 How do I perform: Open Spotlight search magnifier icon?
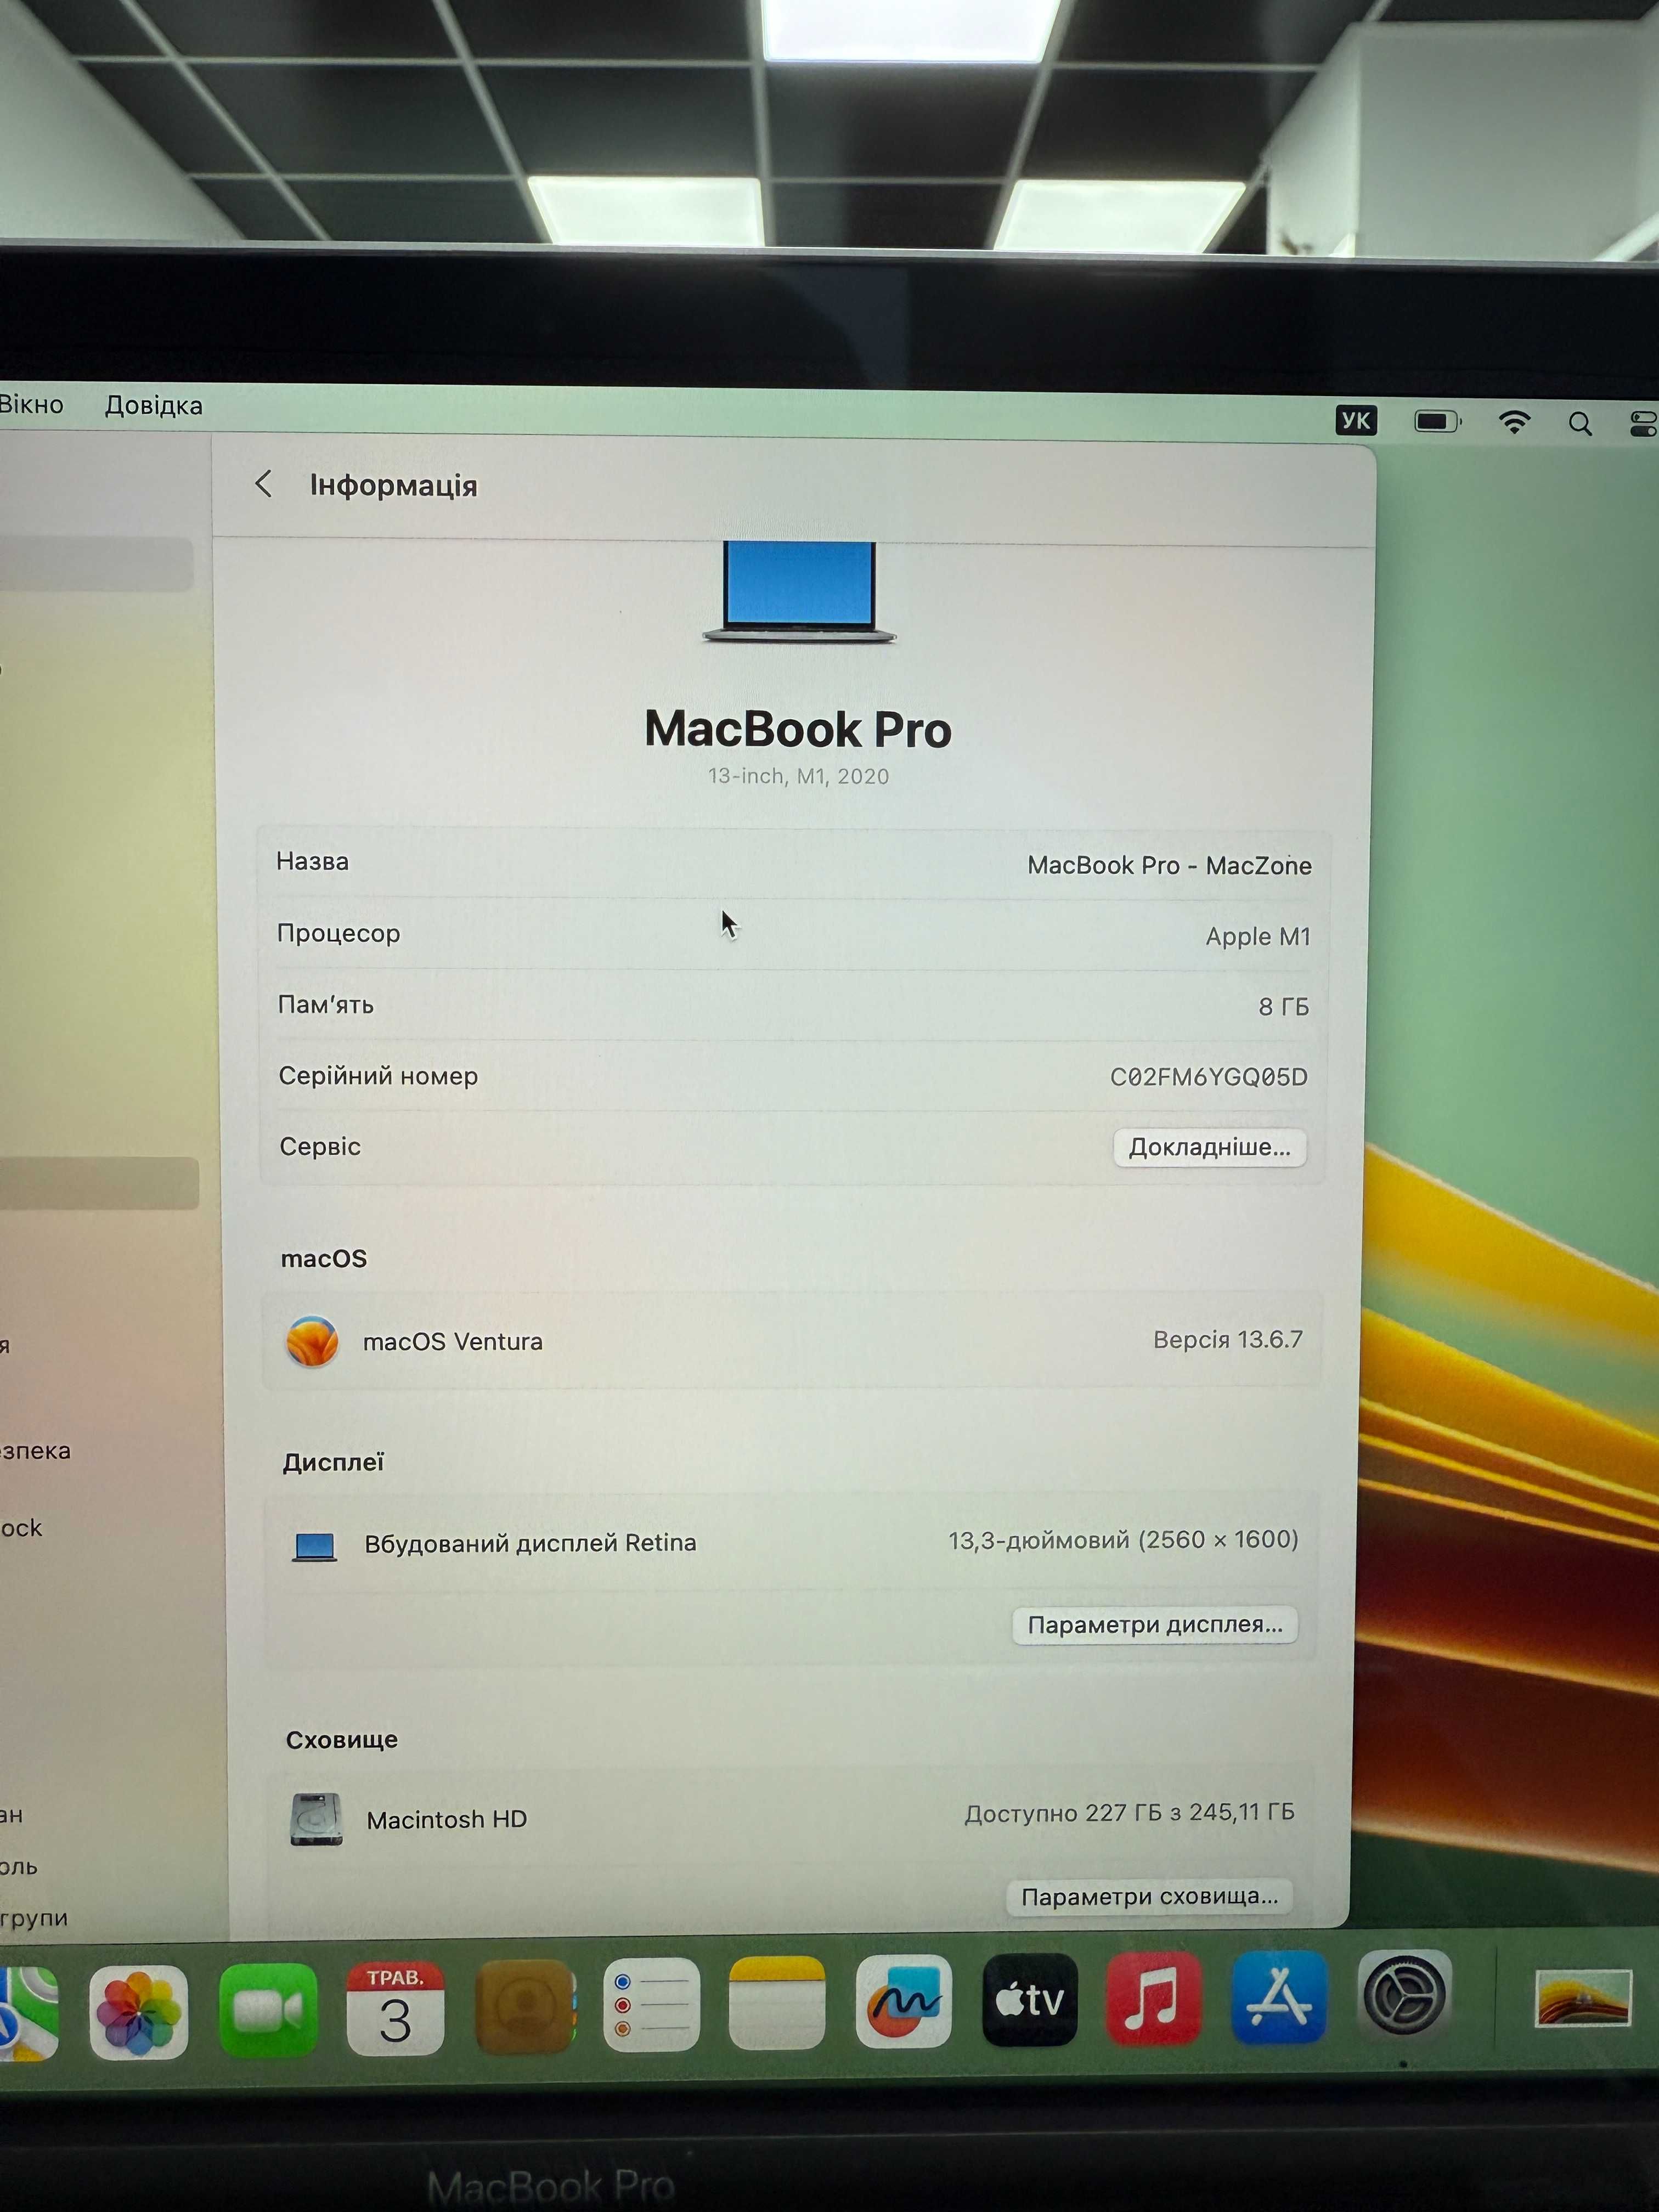(x=1580, y=424)
